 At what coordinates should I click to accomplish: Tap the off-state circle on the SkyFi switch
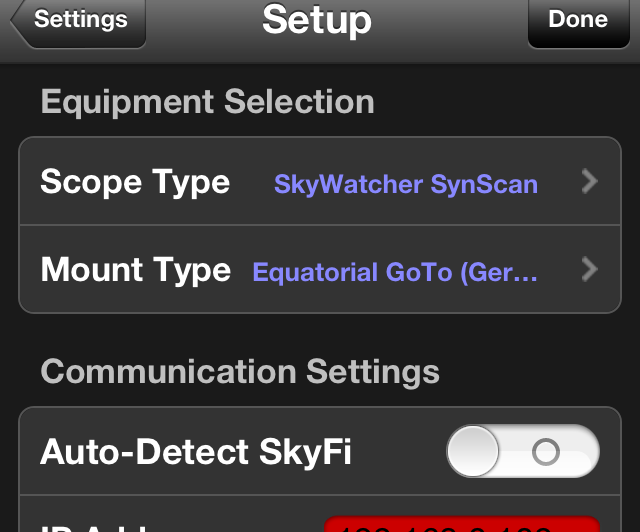coord(546,453)
